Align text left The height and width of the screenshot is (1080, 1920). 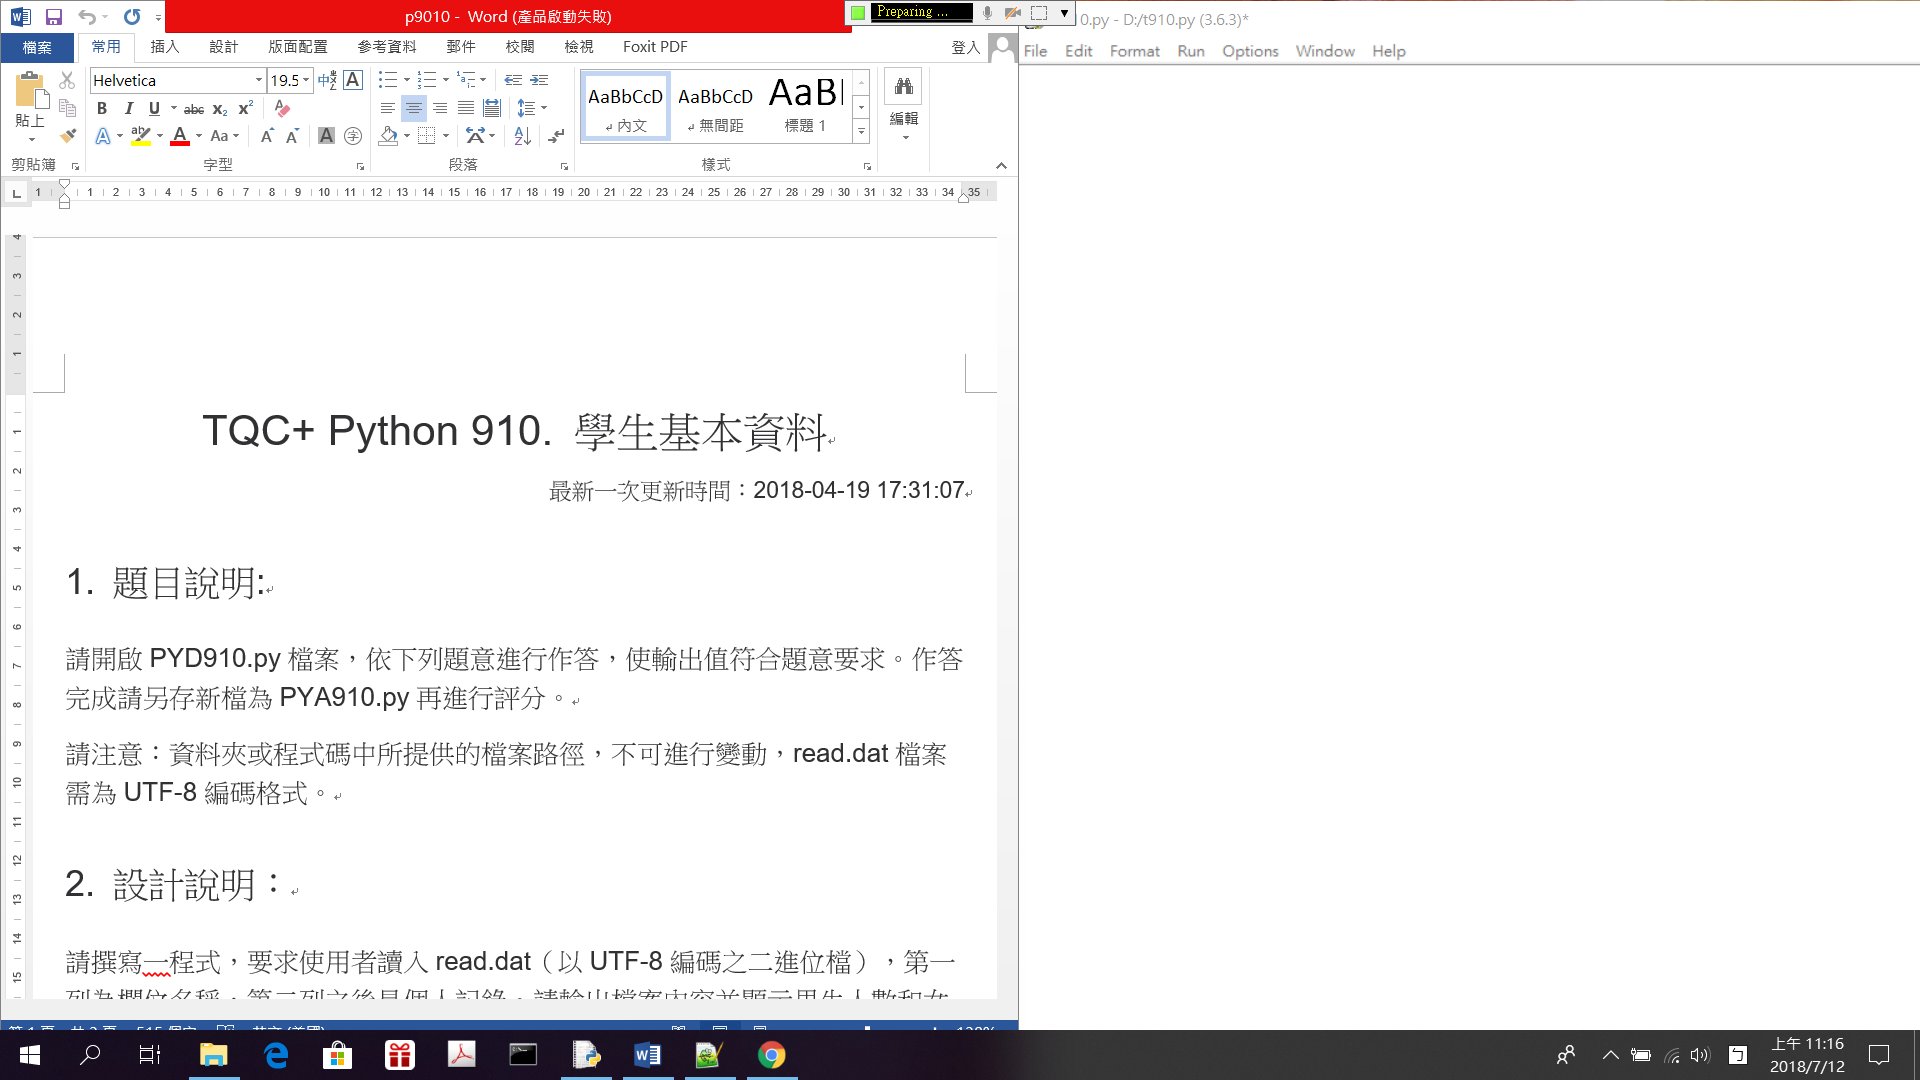pos(388,108)
